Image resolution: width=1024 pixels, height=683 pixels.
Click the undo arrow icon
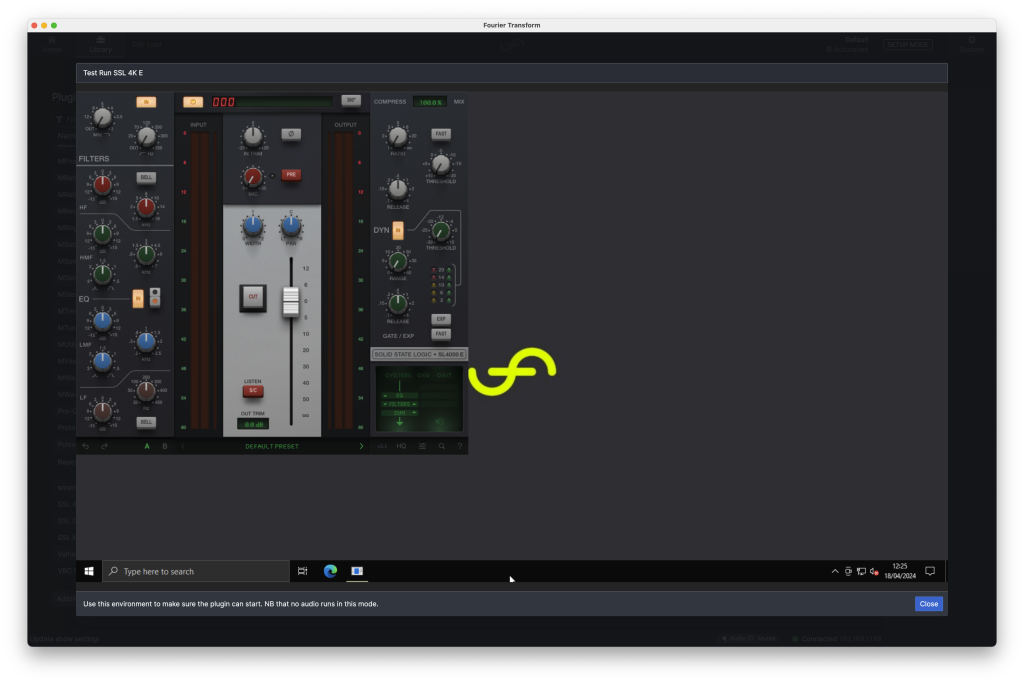86,447
